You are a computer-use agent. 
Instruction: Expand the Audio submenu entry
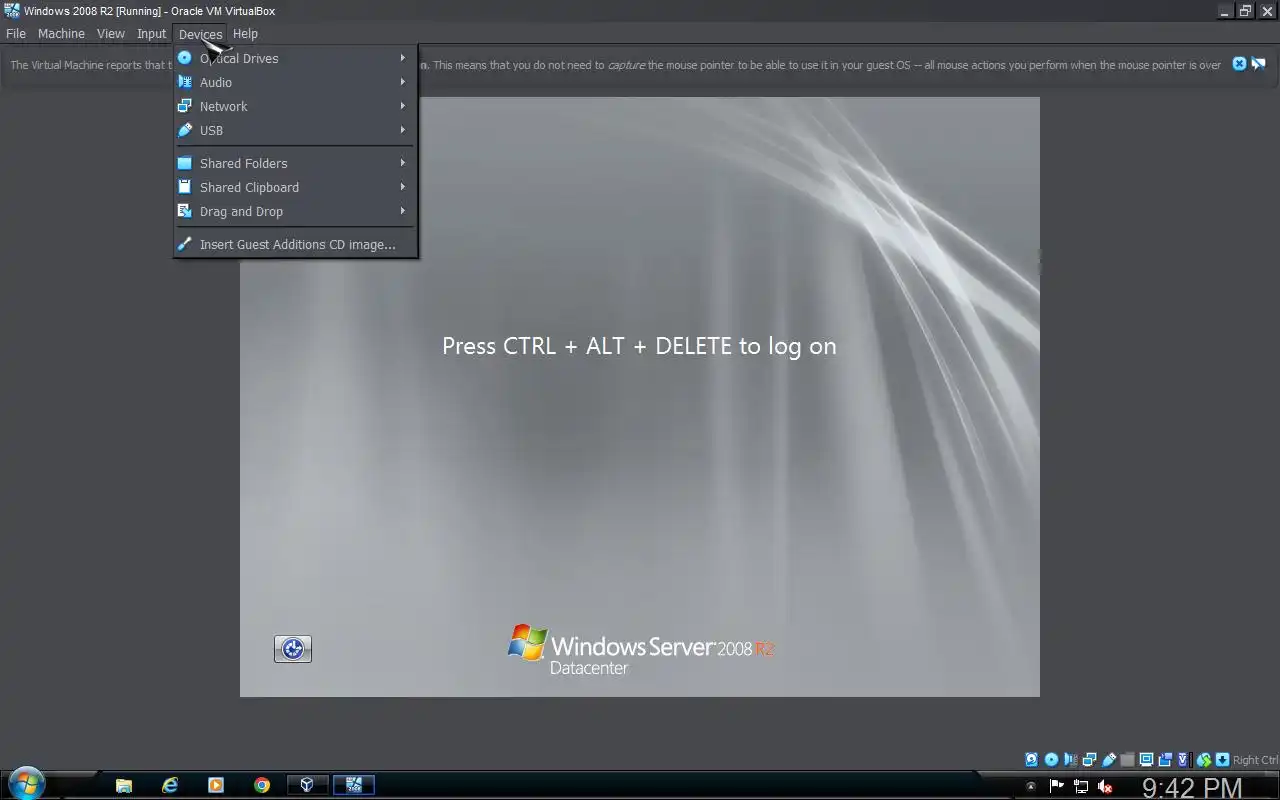click(x=295, y=82)
